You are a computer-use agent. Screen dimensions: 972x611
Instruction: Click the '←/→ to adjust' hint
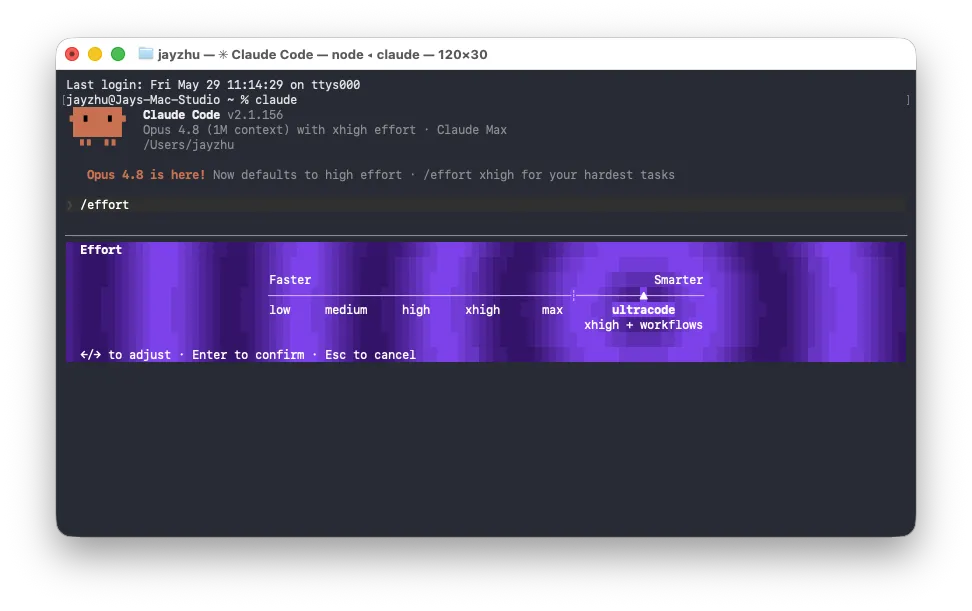[125, 355]
